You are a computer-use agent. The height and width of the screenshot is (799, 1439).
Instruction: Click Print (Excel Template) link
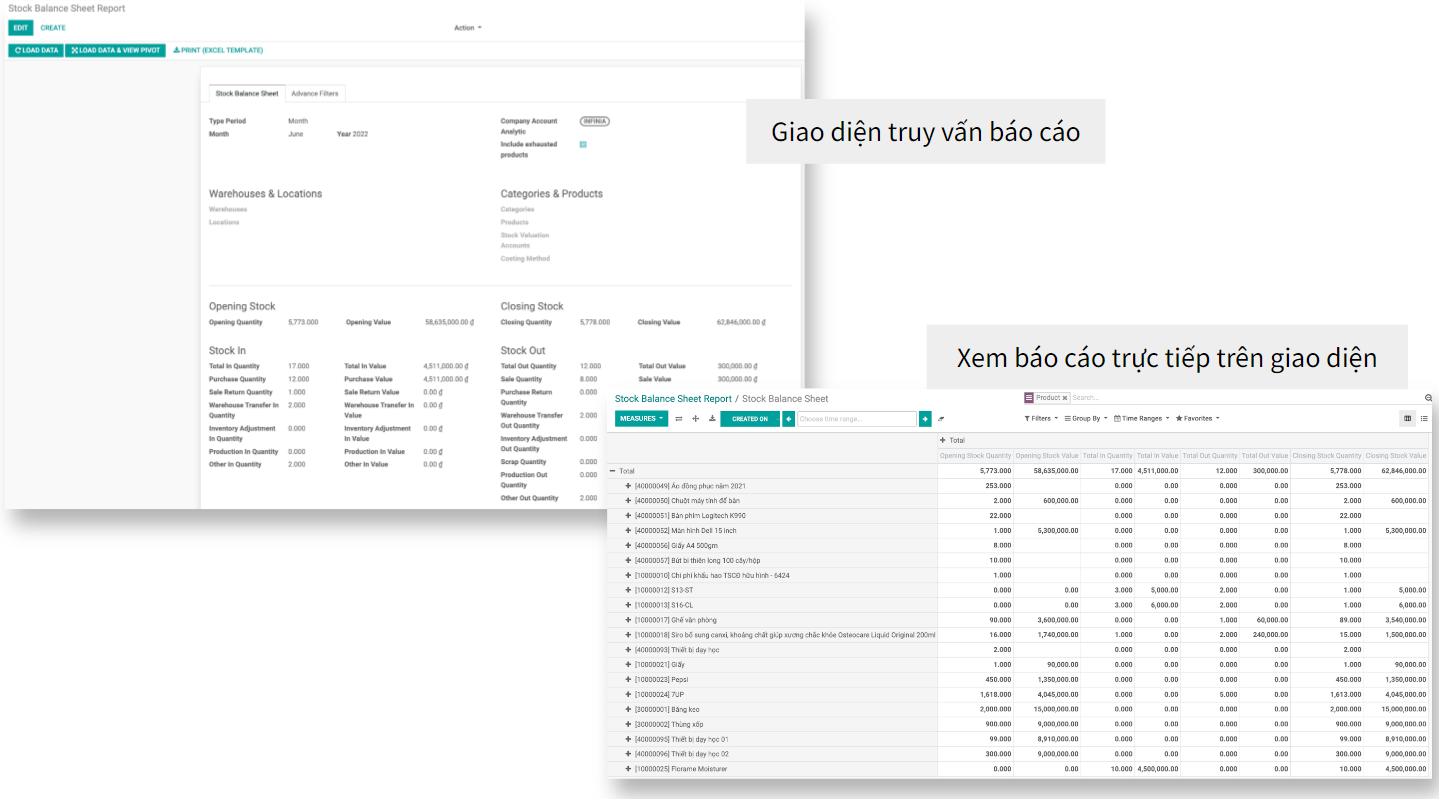218,50
